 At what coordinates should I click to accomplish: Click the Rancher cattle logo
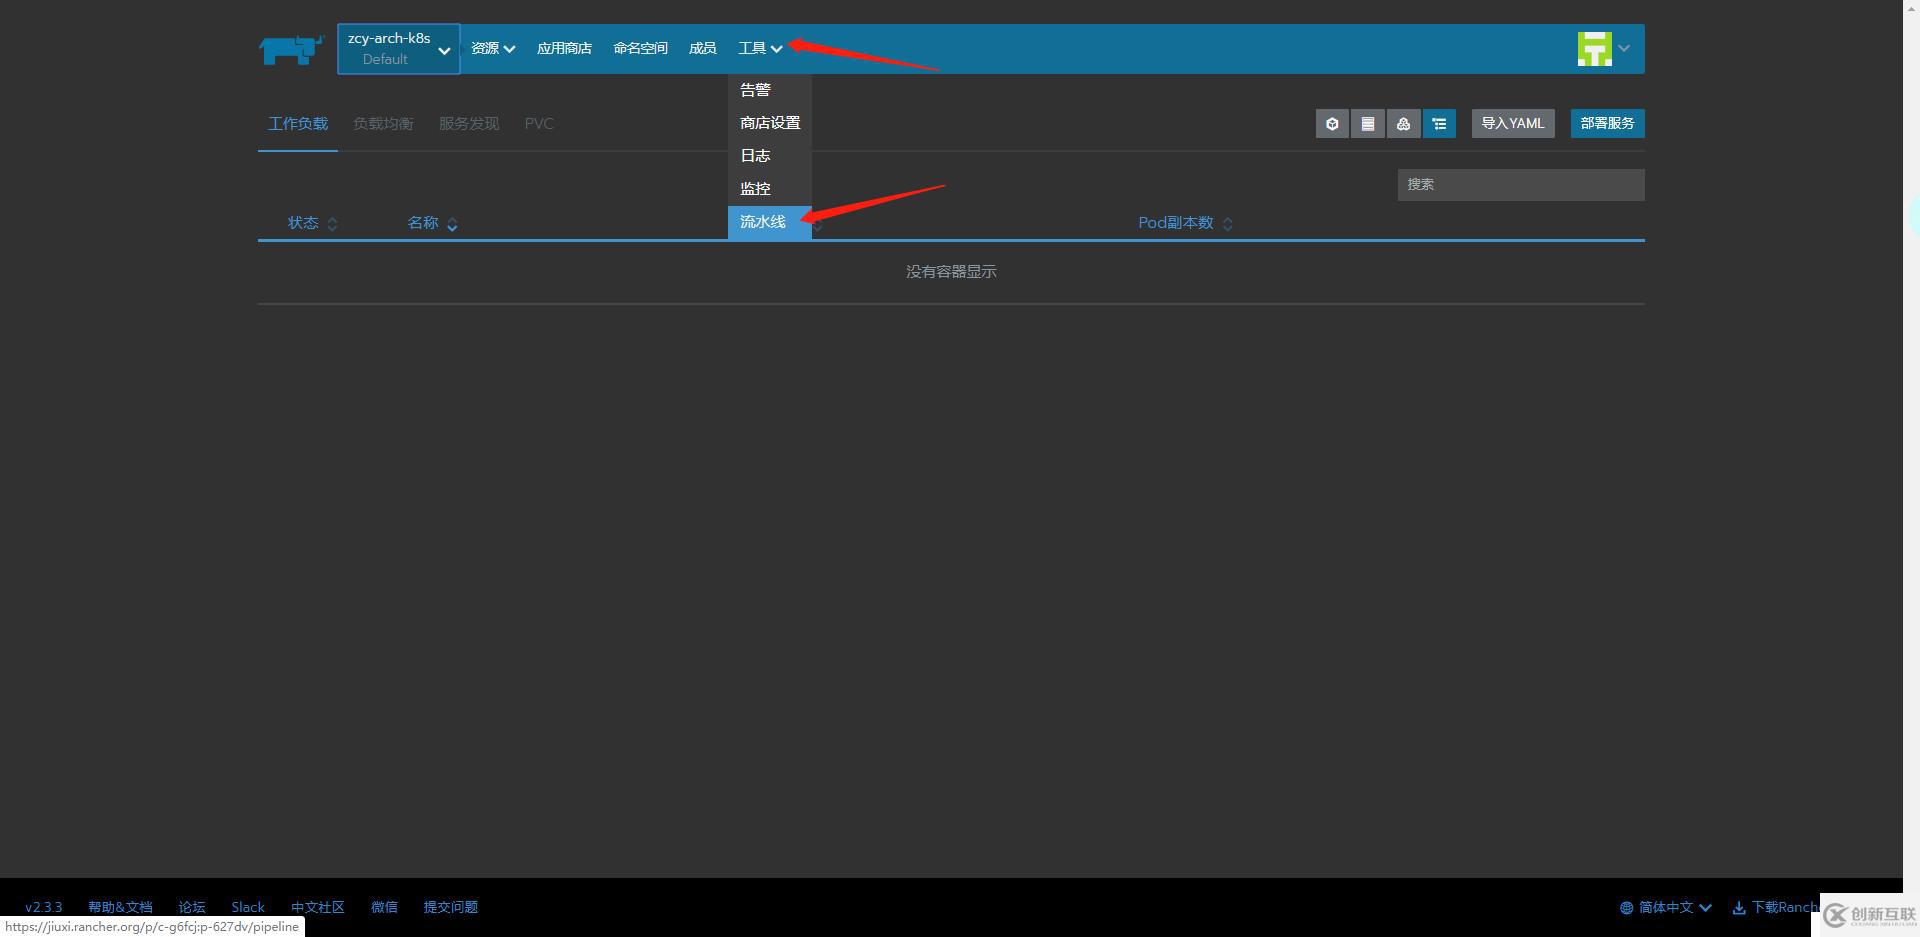291,48
